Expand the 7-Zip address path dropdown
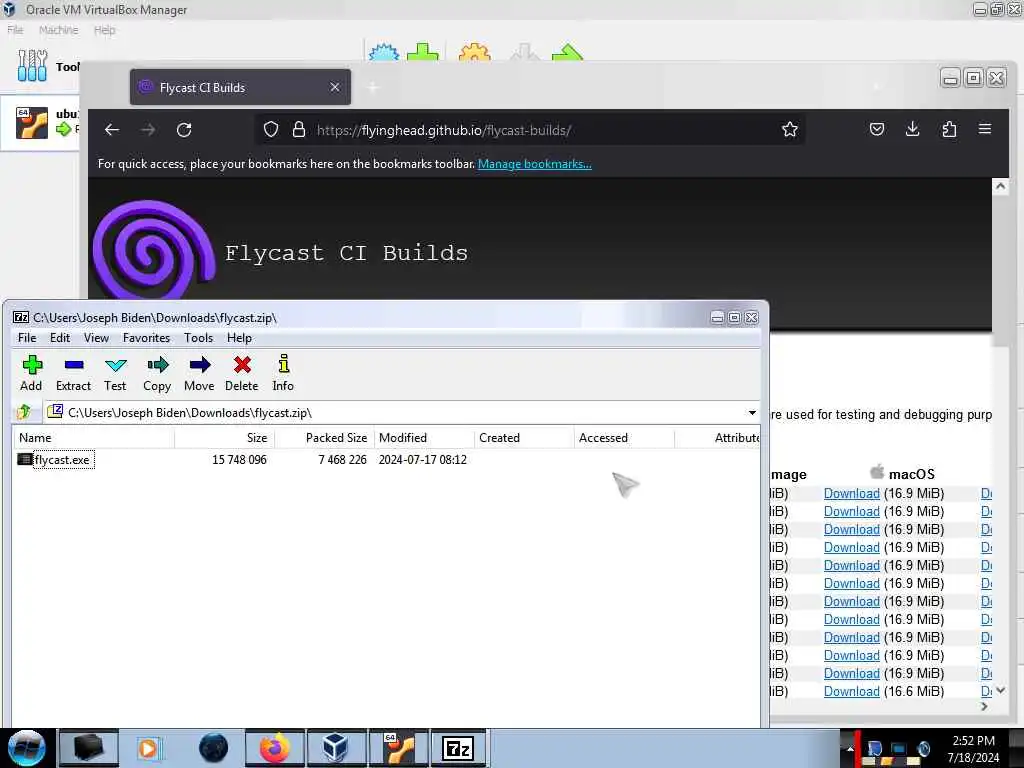The width and height of the screenshot is (1024, 768). pyautogui.click(x=752, y=413)
